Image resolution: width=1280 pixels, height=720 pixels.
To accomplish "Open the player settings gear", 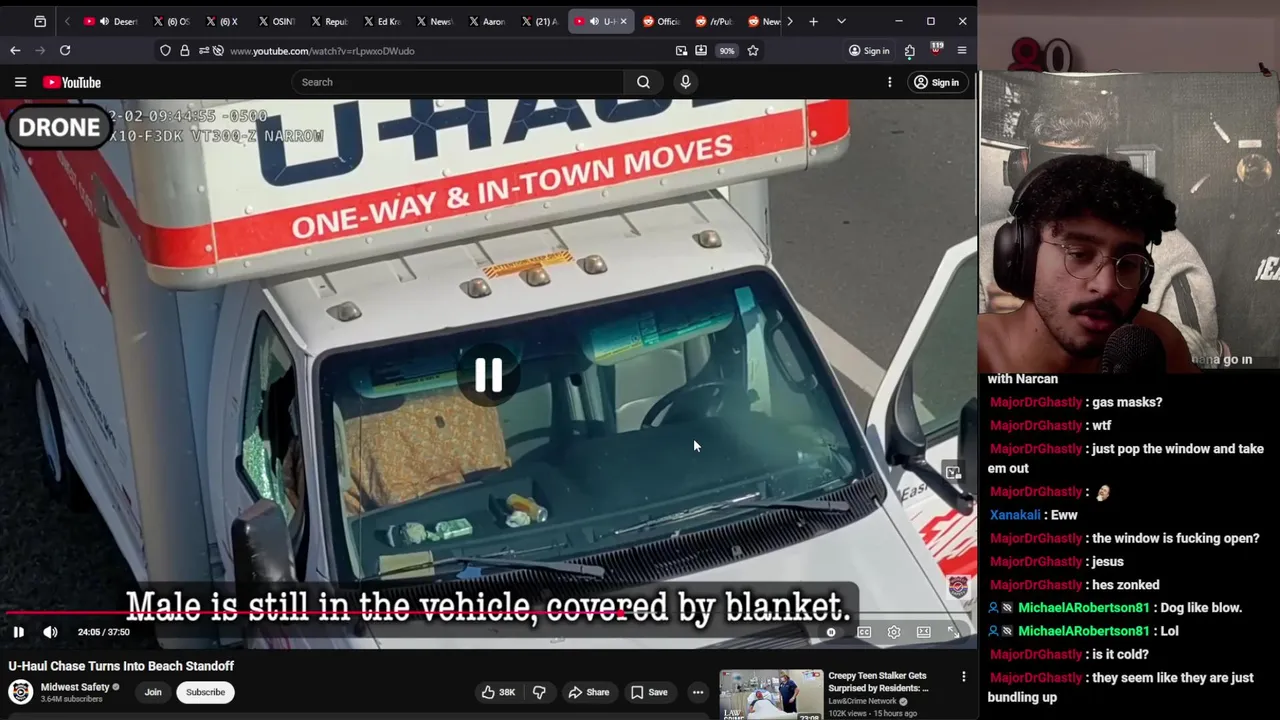I will 894,632.
